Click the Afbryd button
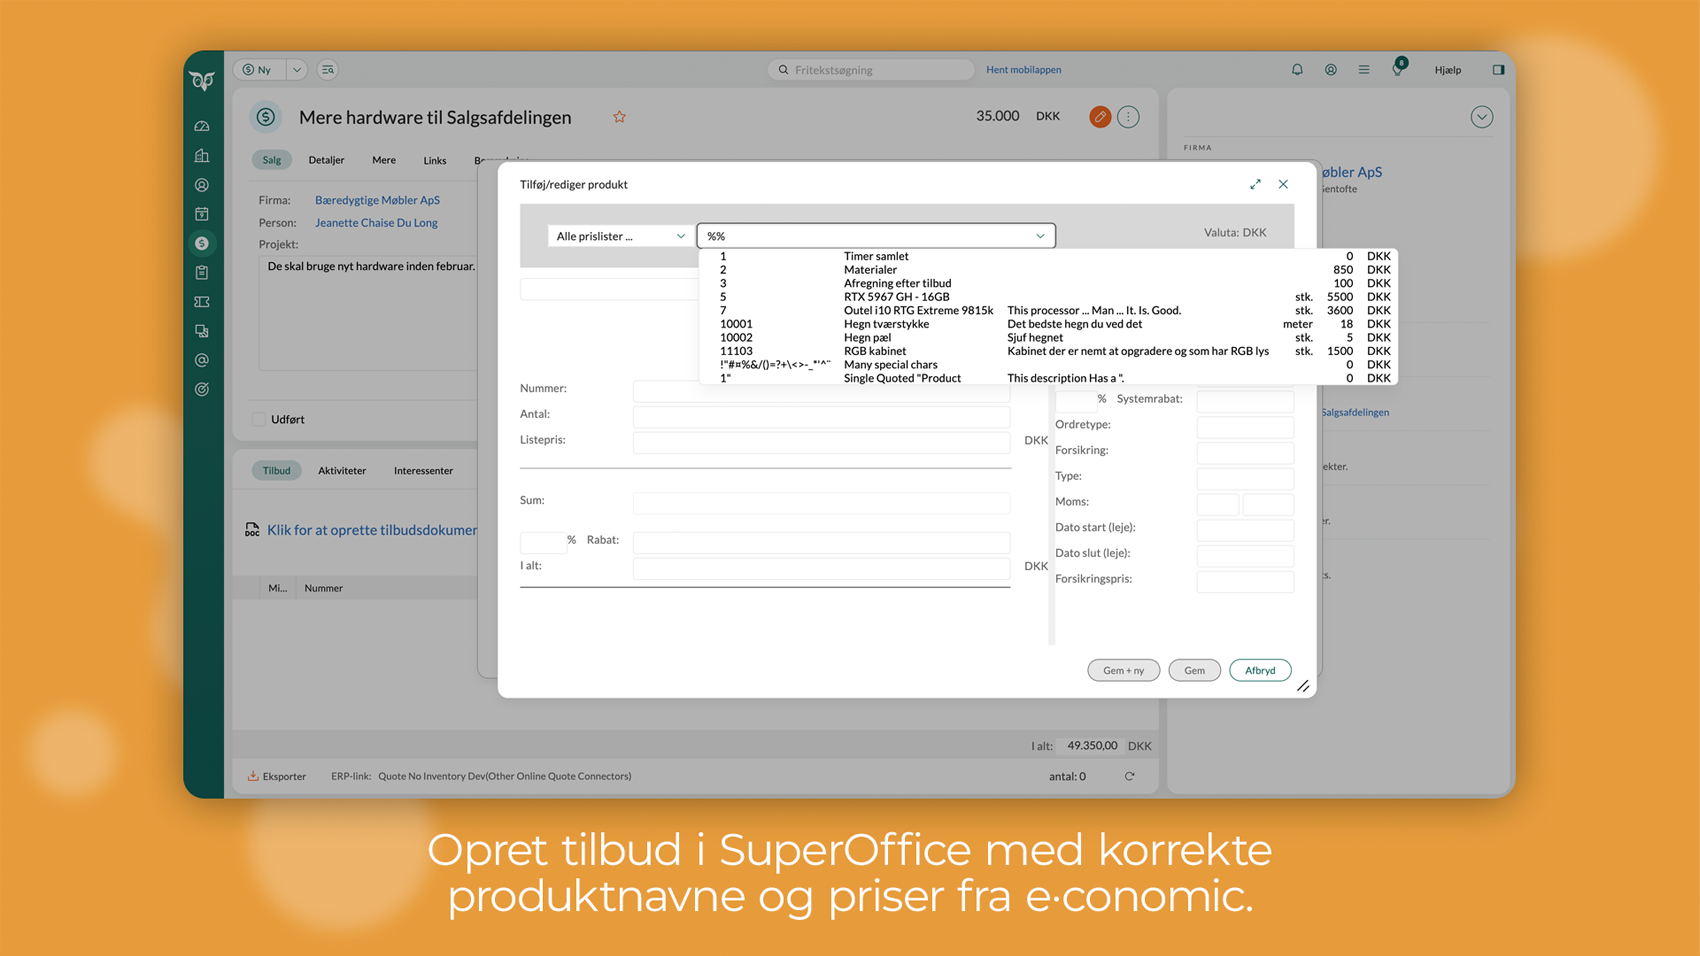Viewport: 1700px width, 956px height. [x=1259, y=670]
